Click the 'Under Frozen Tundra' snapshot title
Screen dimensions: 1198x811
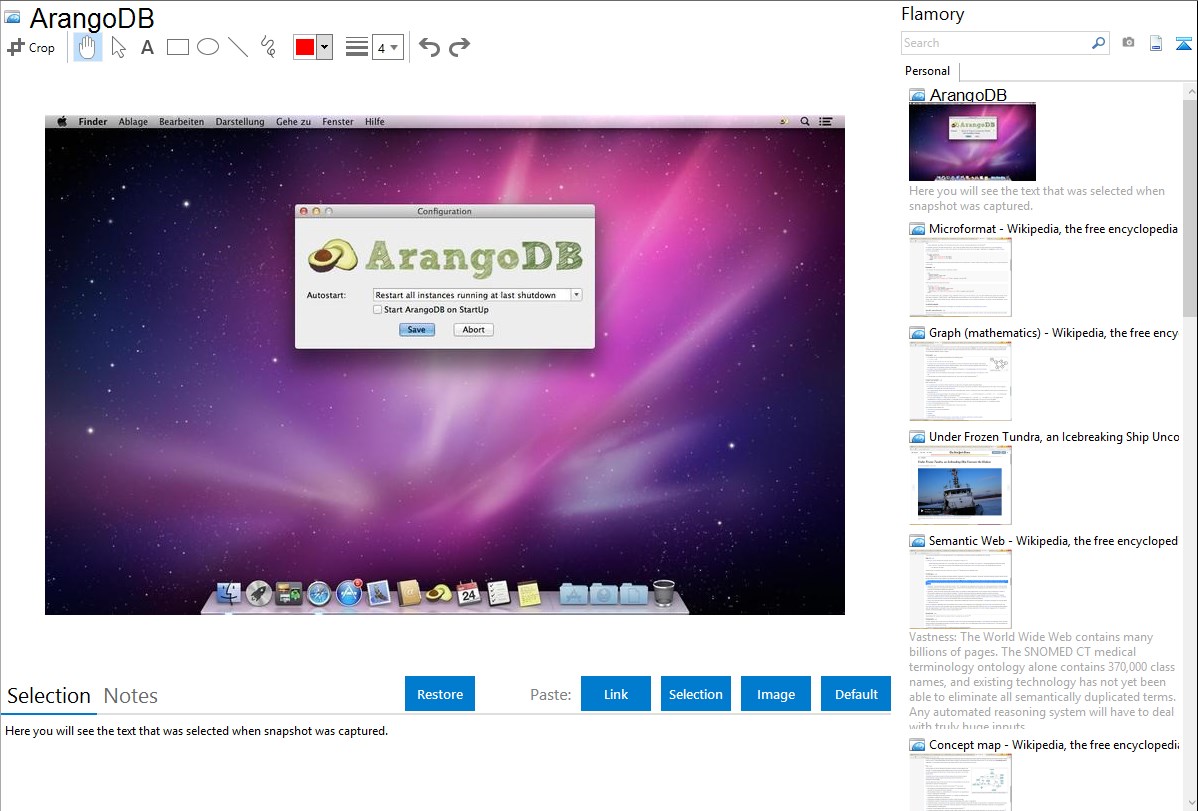point(1054,437)
